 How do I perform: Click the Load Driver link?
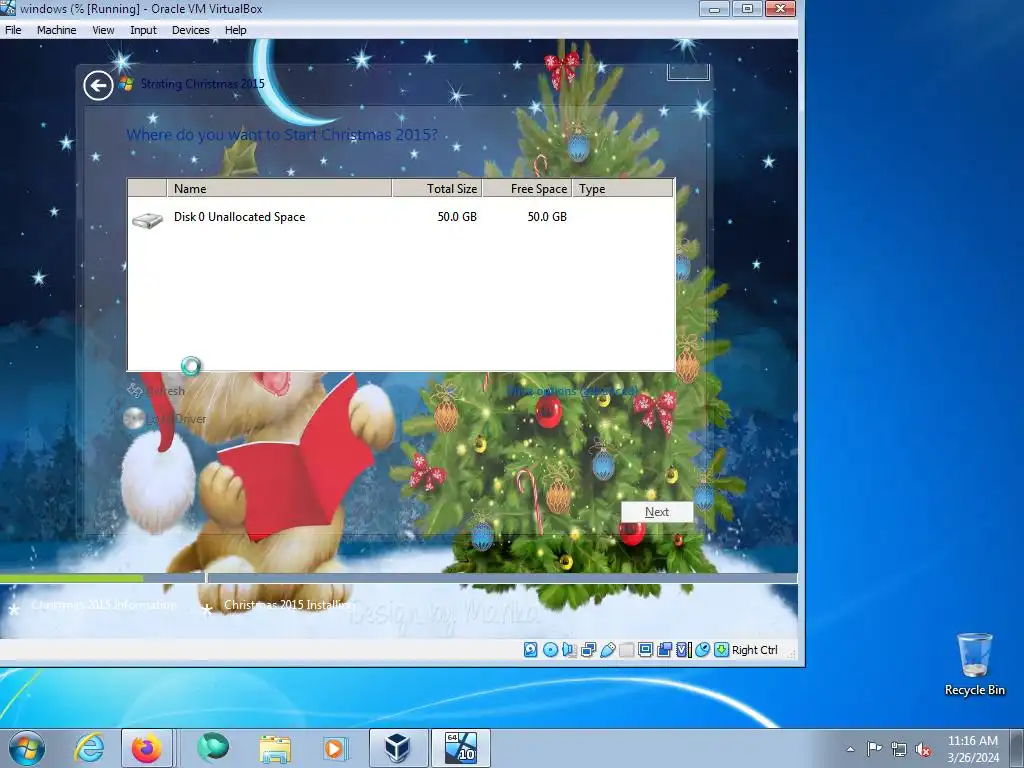pos(166,419)
